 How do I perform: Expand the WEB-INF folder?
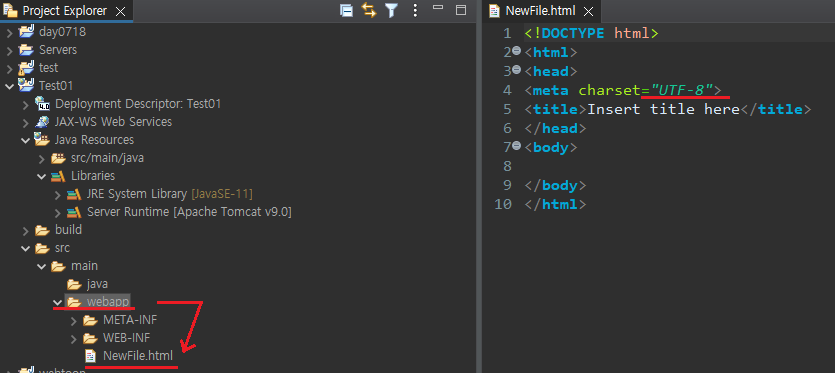[x=74, y=338]
